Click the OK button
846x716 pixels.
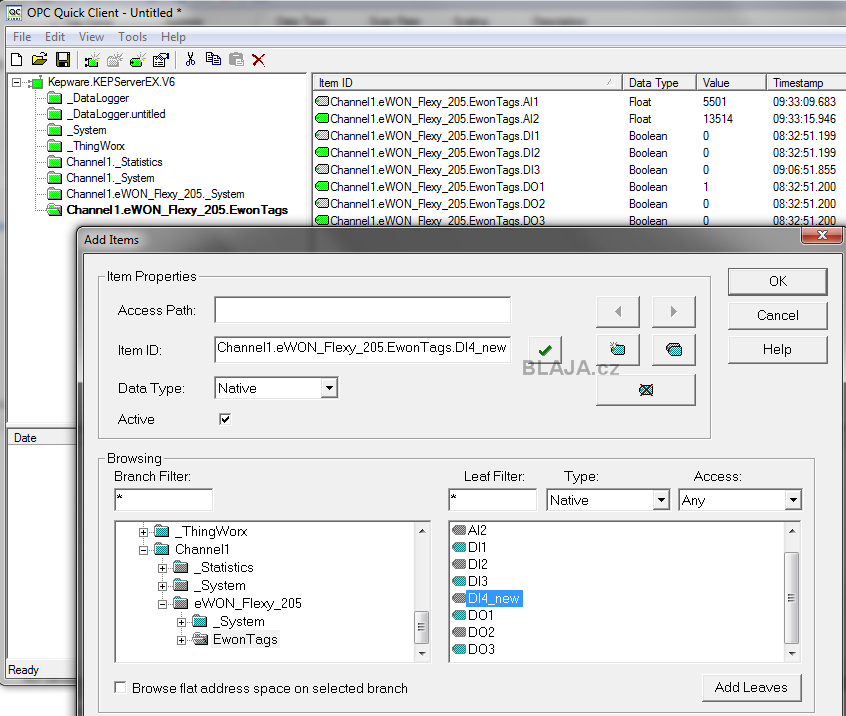click(x=777, y=281)
